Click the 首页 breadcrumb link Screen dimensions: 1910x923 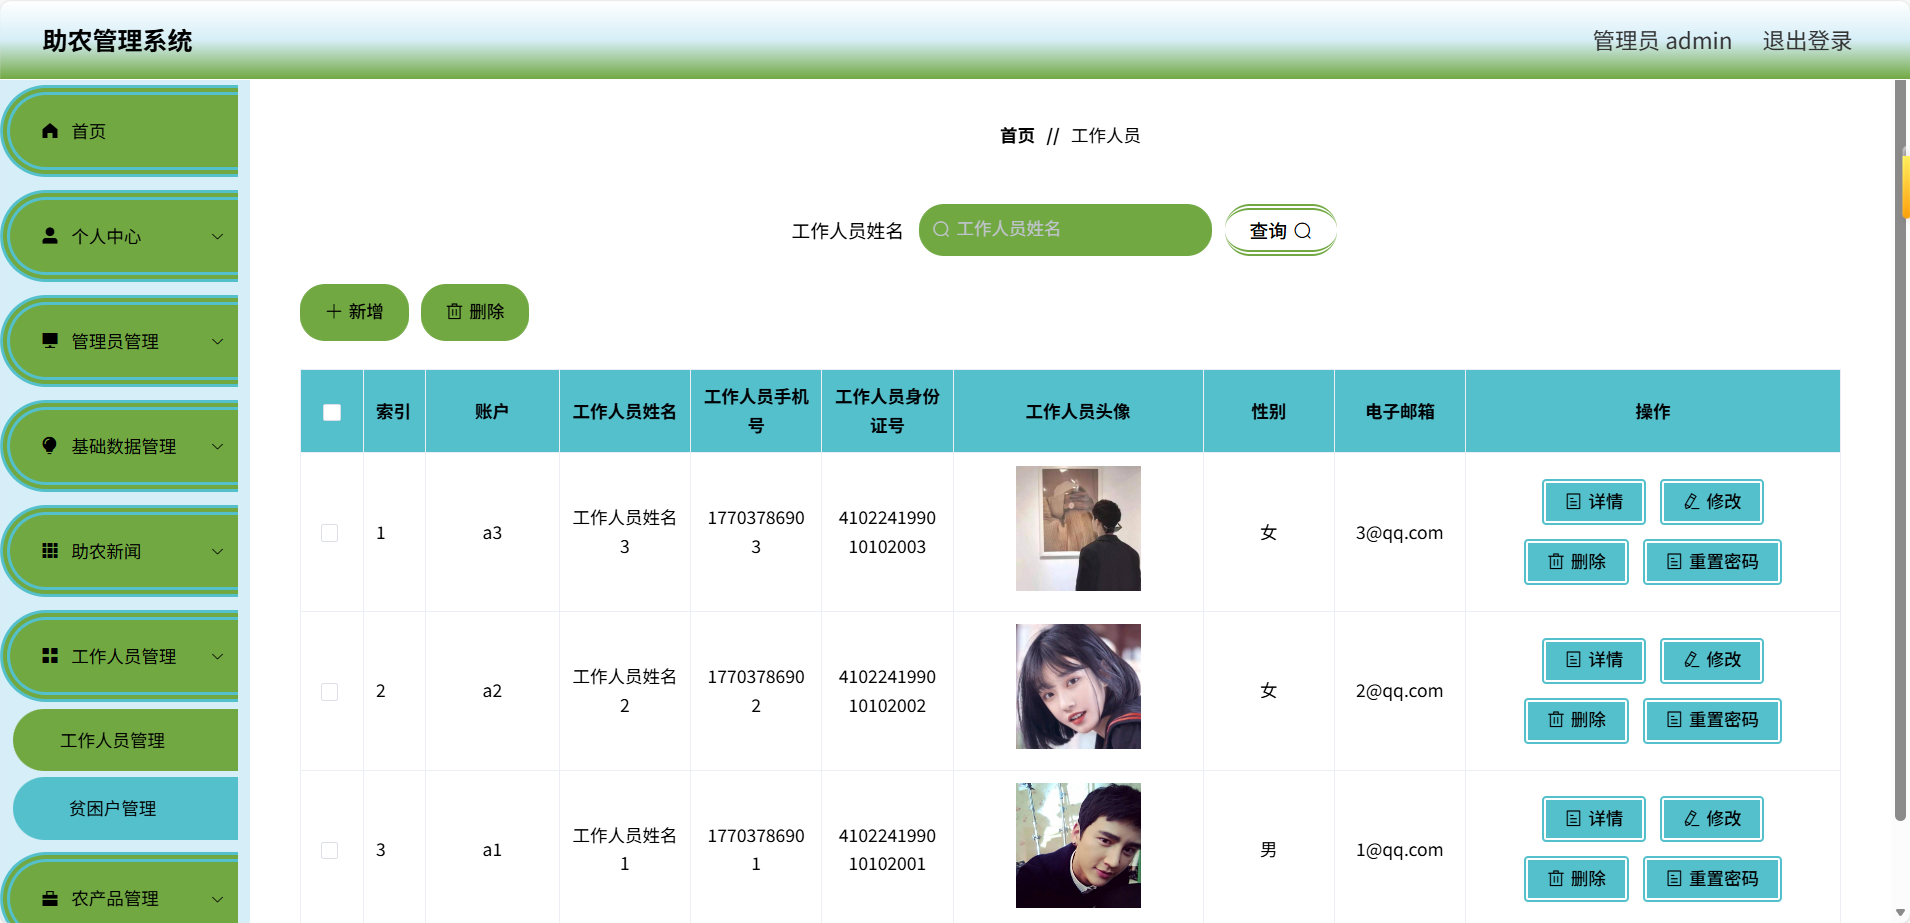coord(1017,135)
